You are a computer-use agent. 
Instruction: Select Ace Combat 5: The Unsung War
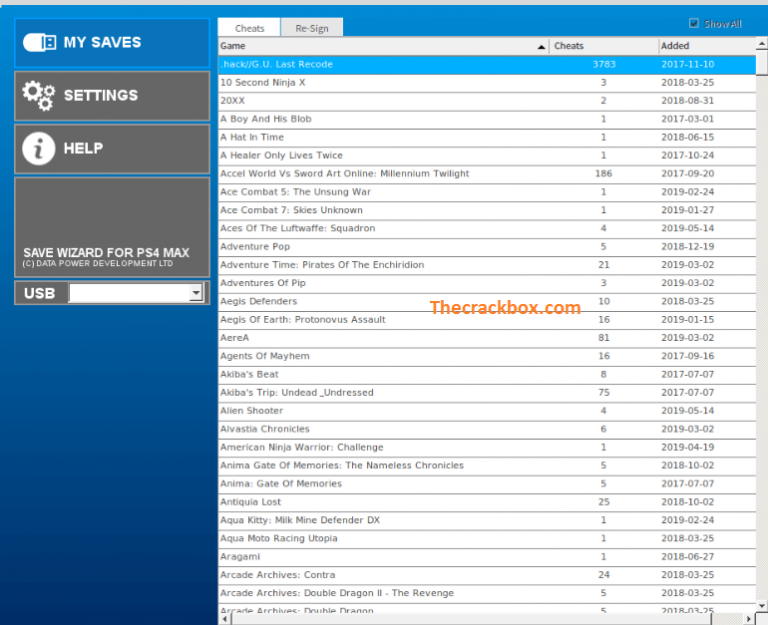487,192
